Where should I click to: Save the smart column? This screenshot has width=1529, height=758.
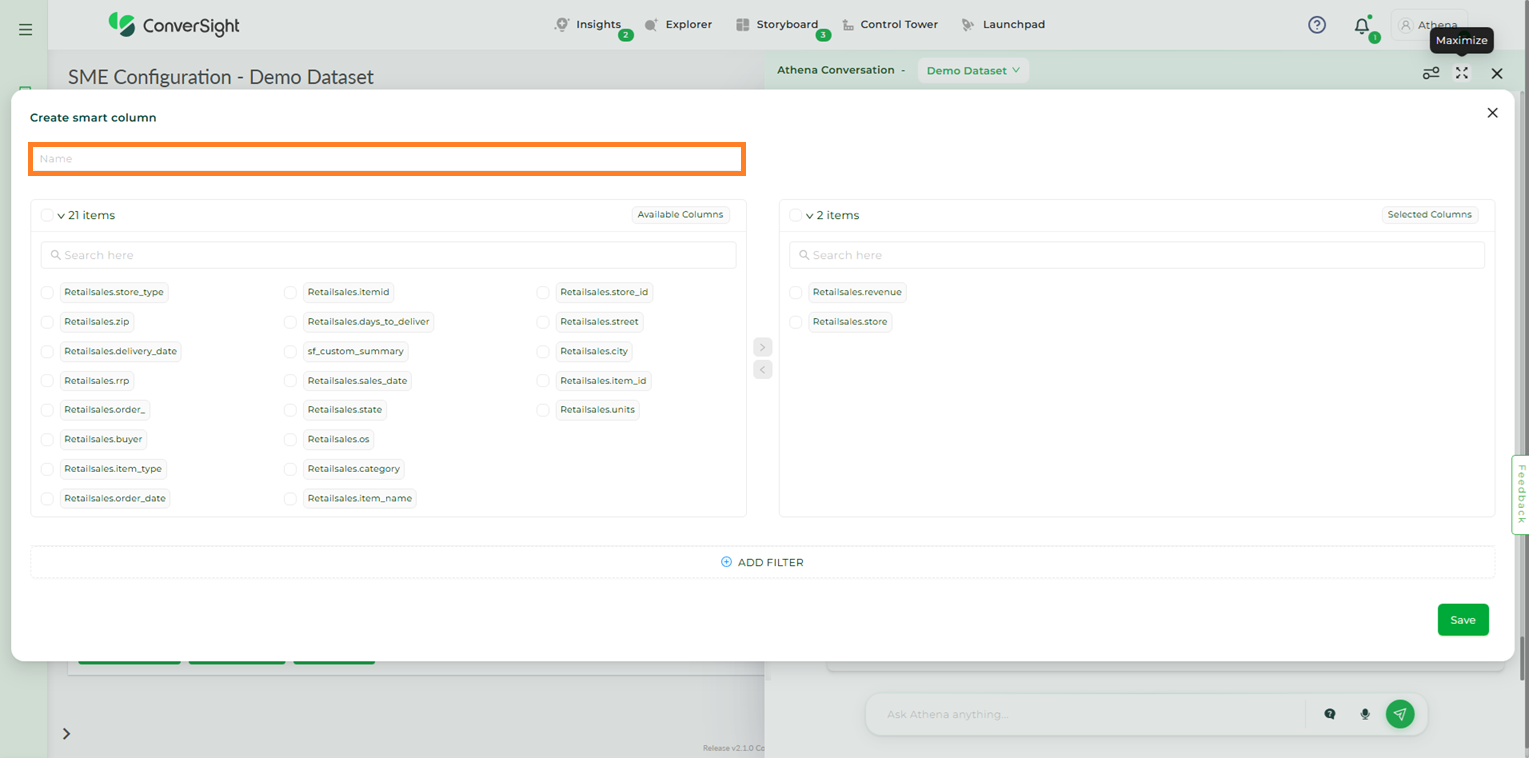click(1462, 620)
